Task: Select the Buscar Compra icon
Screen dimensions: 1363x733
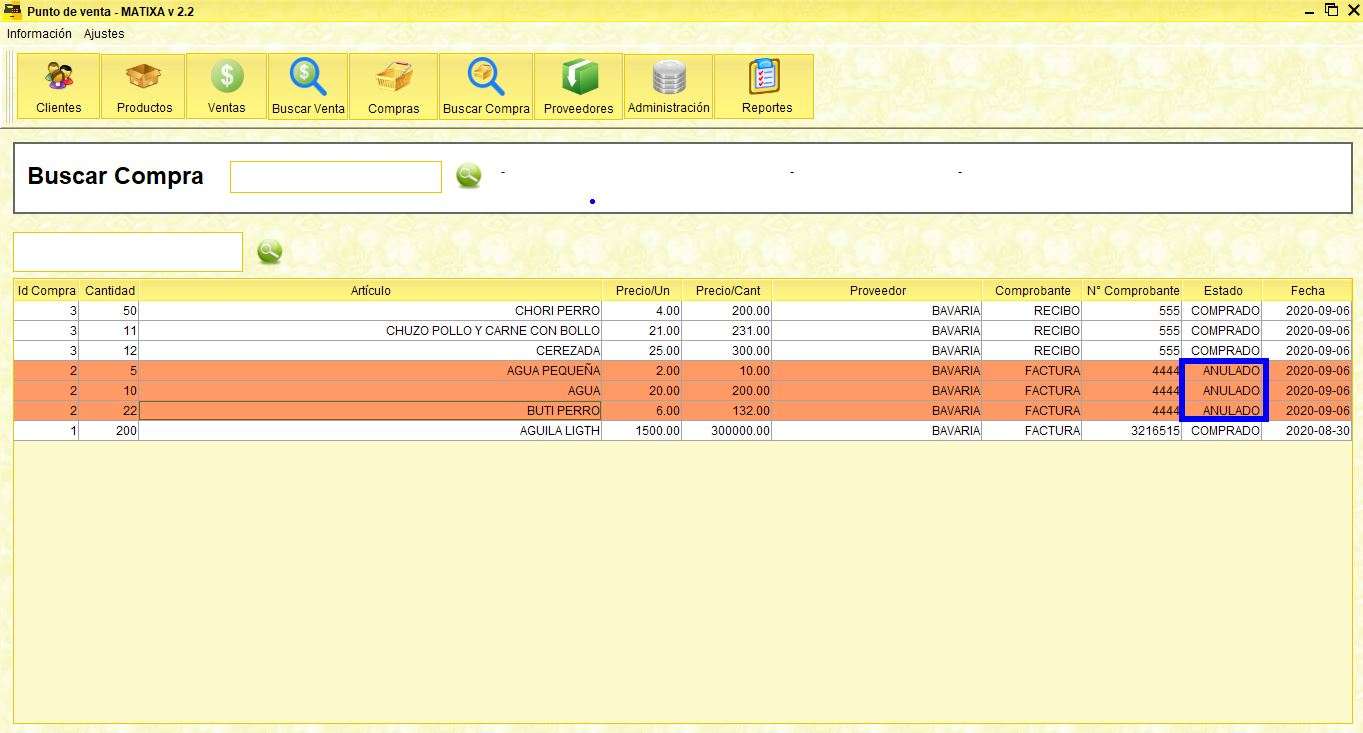Action: click(x=485, y=85)
